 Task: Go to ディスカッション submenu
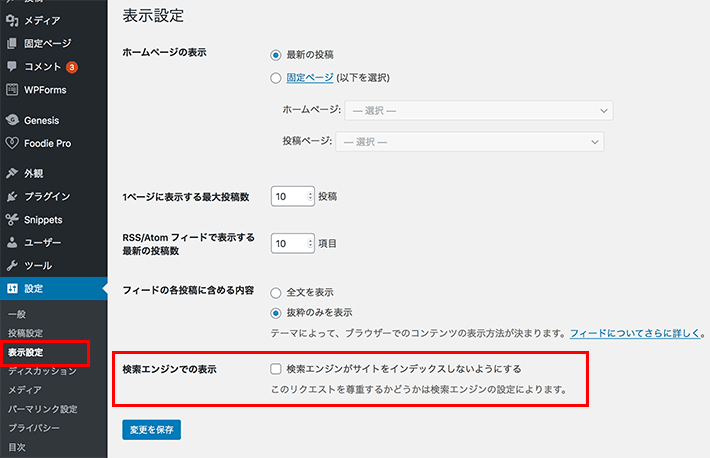tap(43, 371)
